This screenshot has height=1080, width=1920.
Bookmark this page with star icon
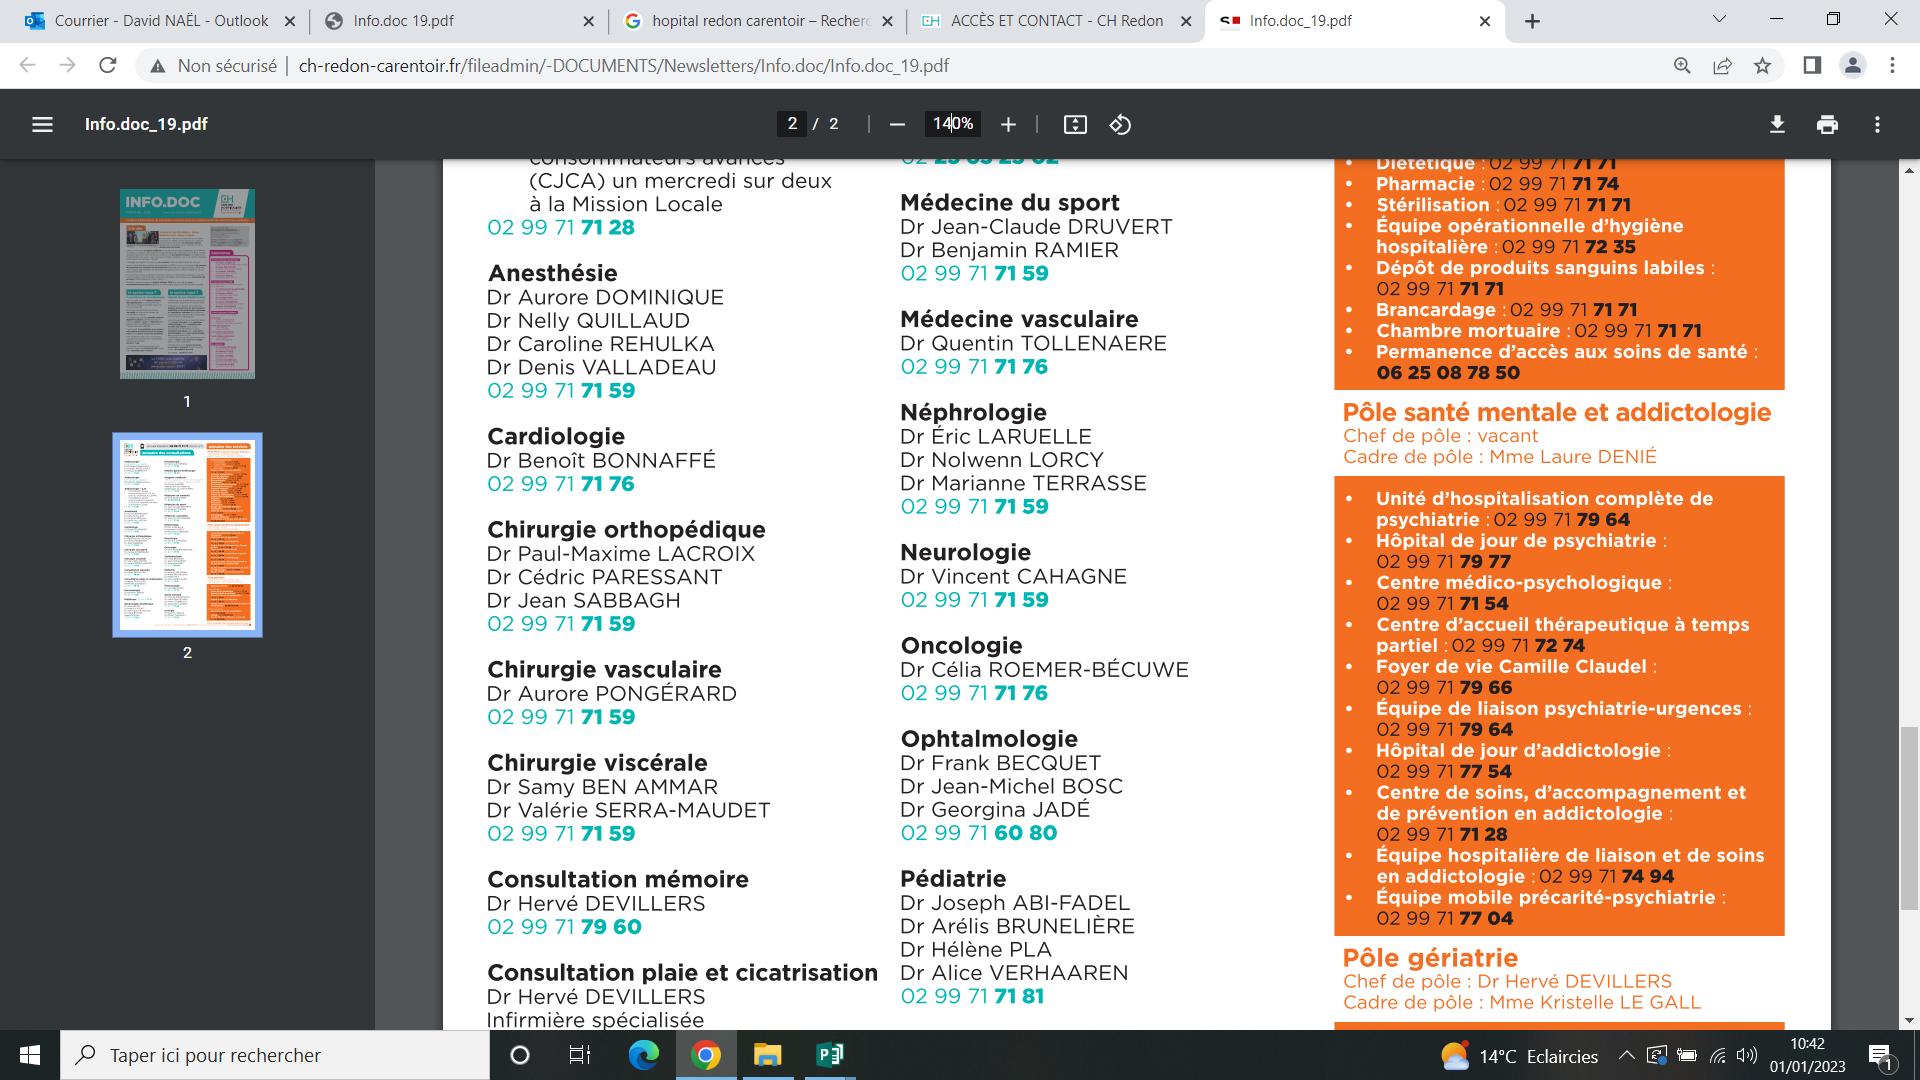pyautogui.click(x=1762, y=66)
